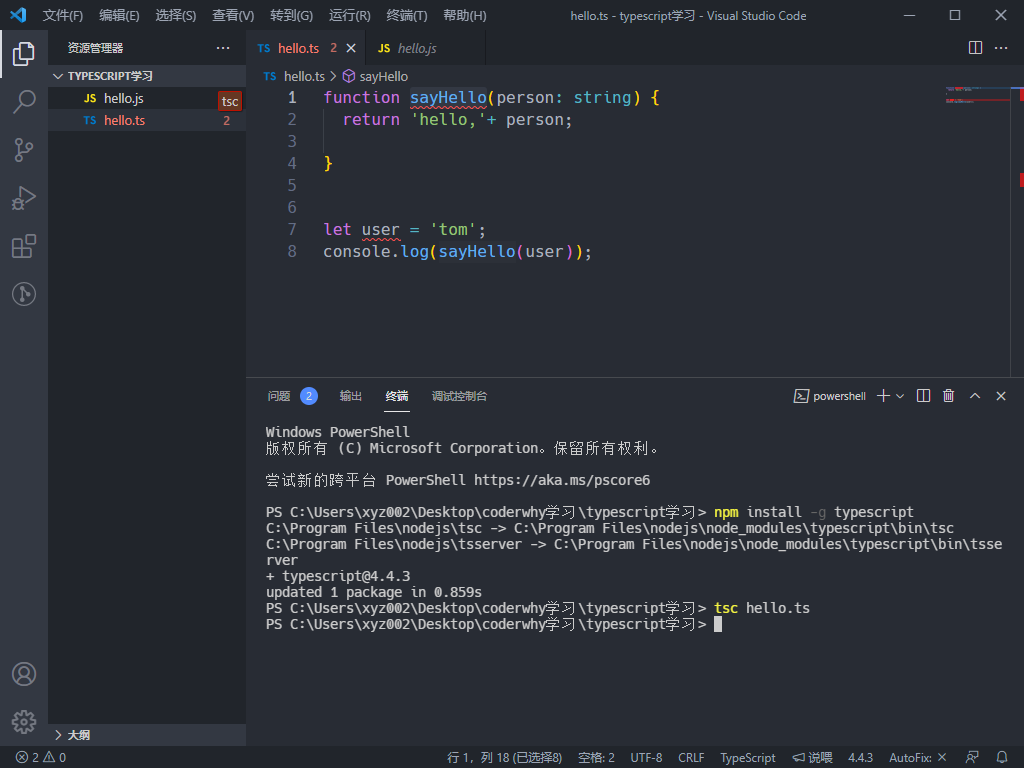Screen dimensions: 1024x768
Task: Click line number 5 in gutter
Action: [292, 185]
